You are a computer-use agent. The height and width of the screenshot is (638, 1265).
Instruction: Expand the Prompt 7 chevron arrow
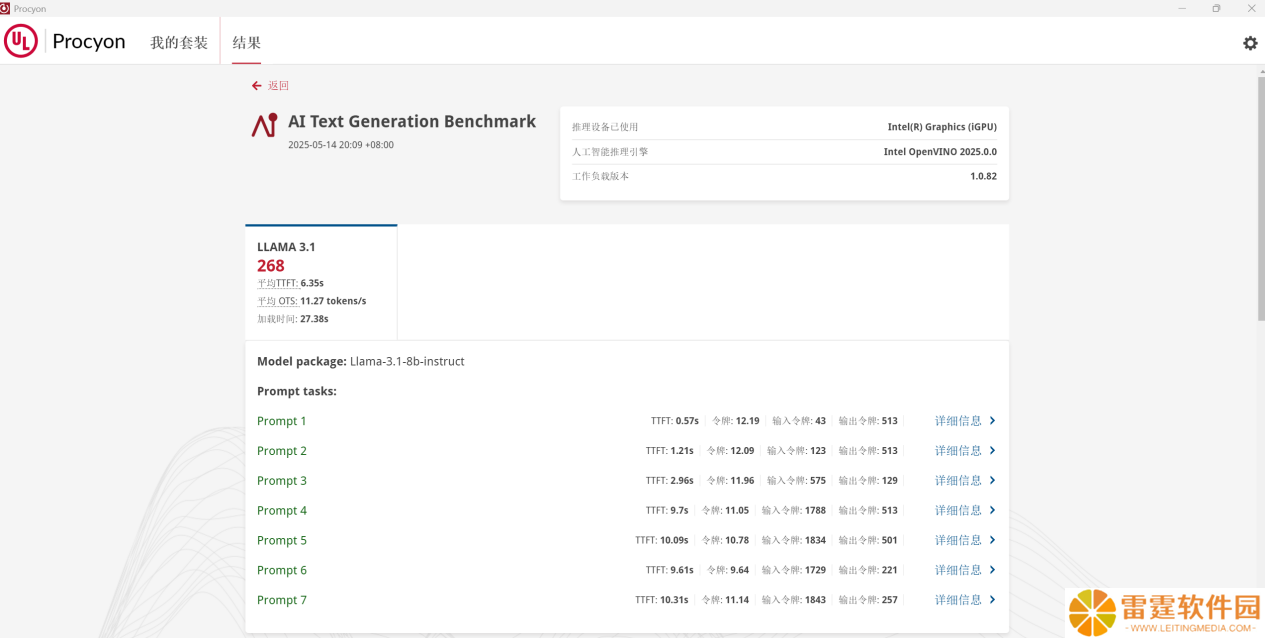click(992, 600)
